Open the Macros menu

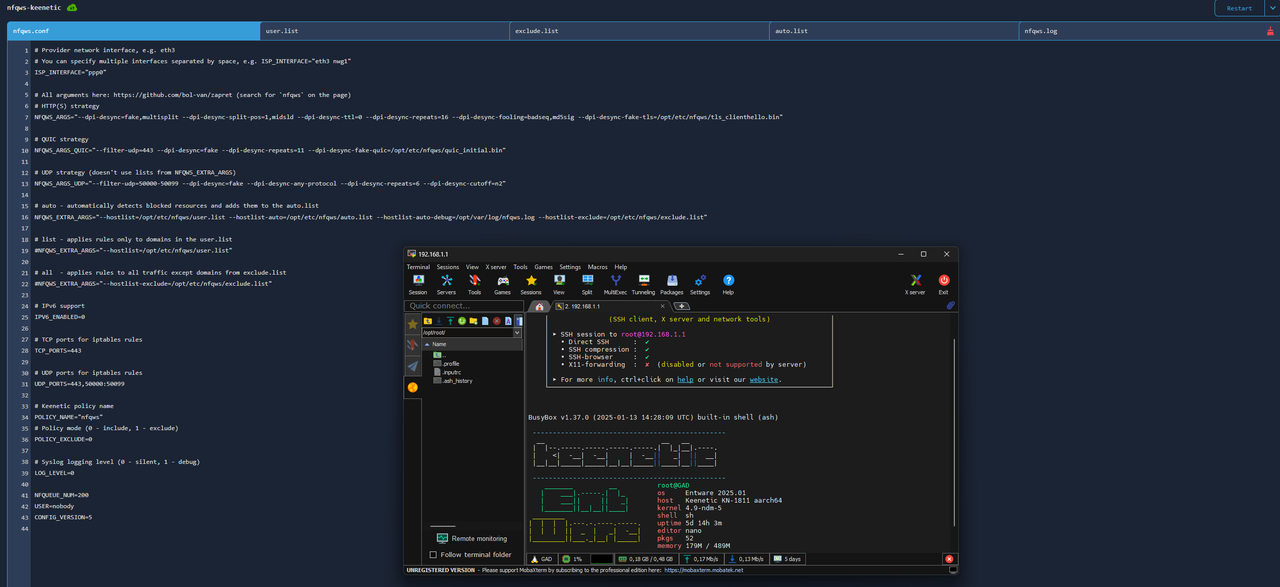(597, 267)
